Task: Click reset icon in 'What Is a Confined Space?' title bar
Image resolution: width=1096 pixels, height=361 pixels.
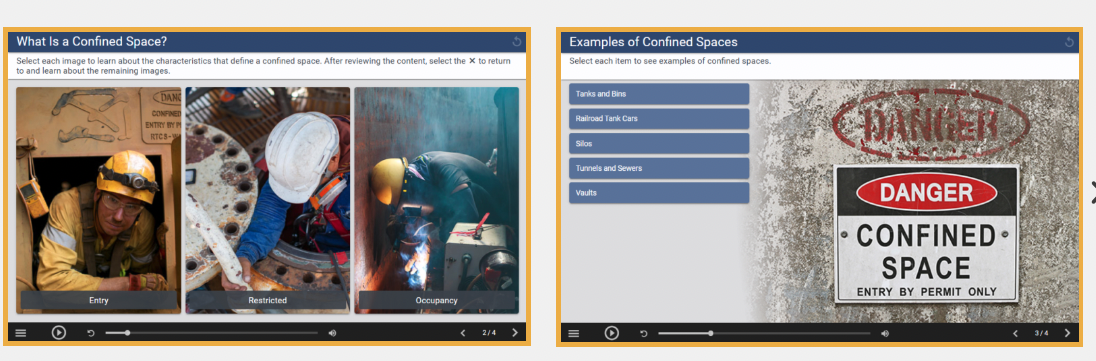Action: [x=517, y=42]
